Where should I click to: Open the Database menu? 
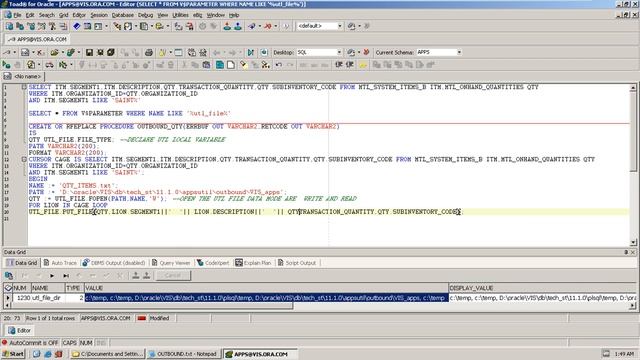(122, 15)
